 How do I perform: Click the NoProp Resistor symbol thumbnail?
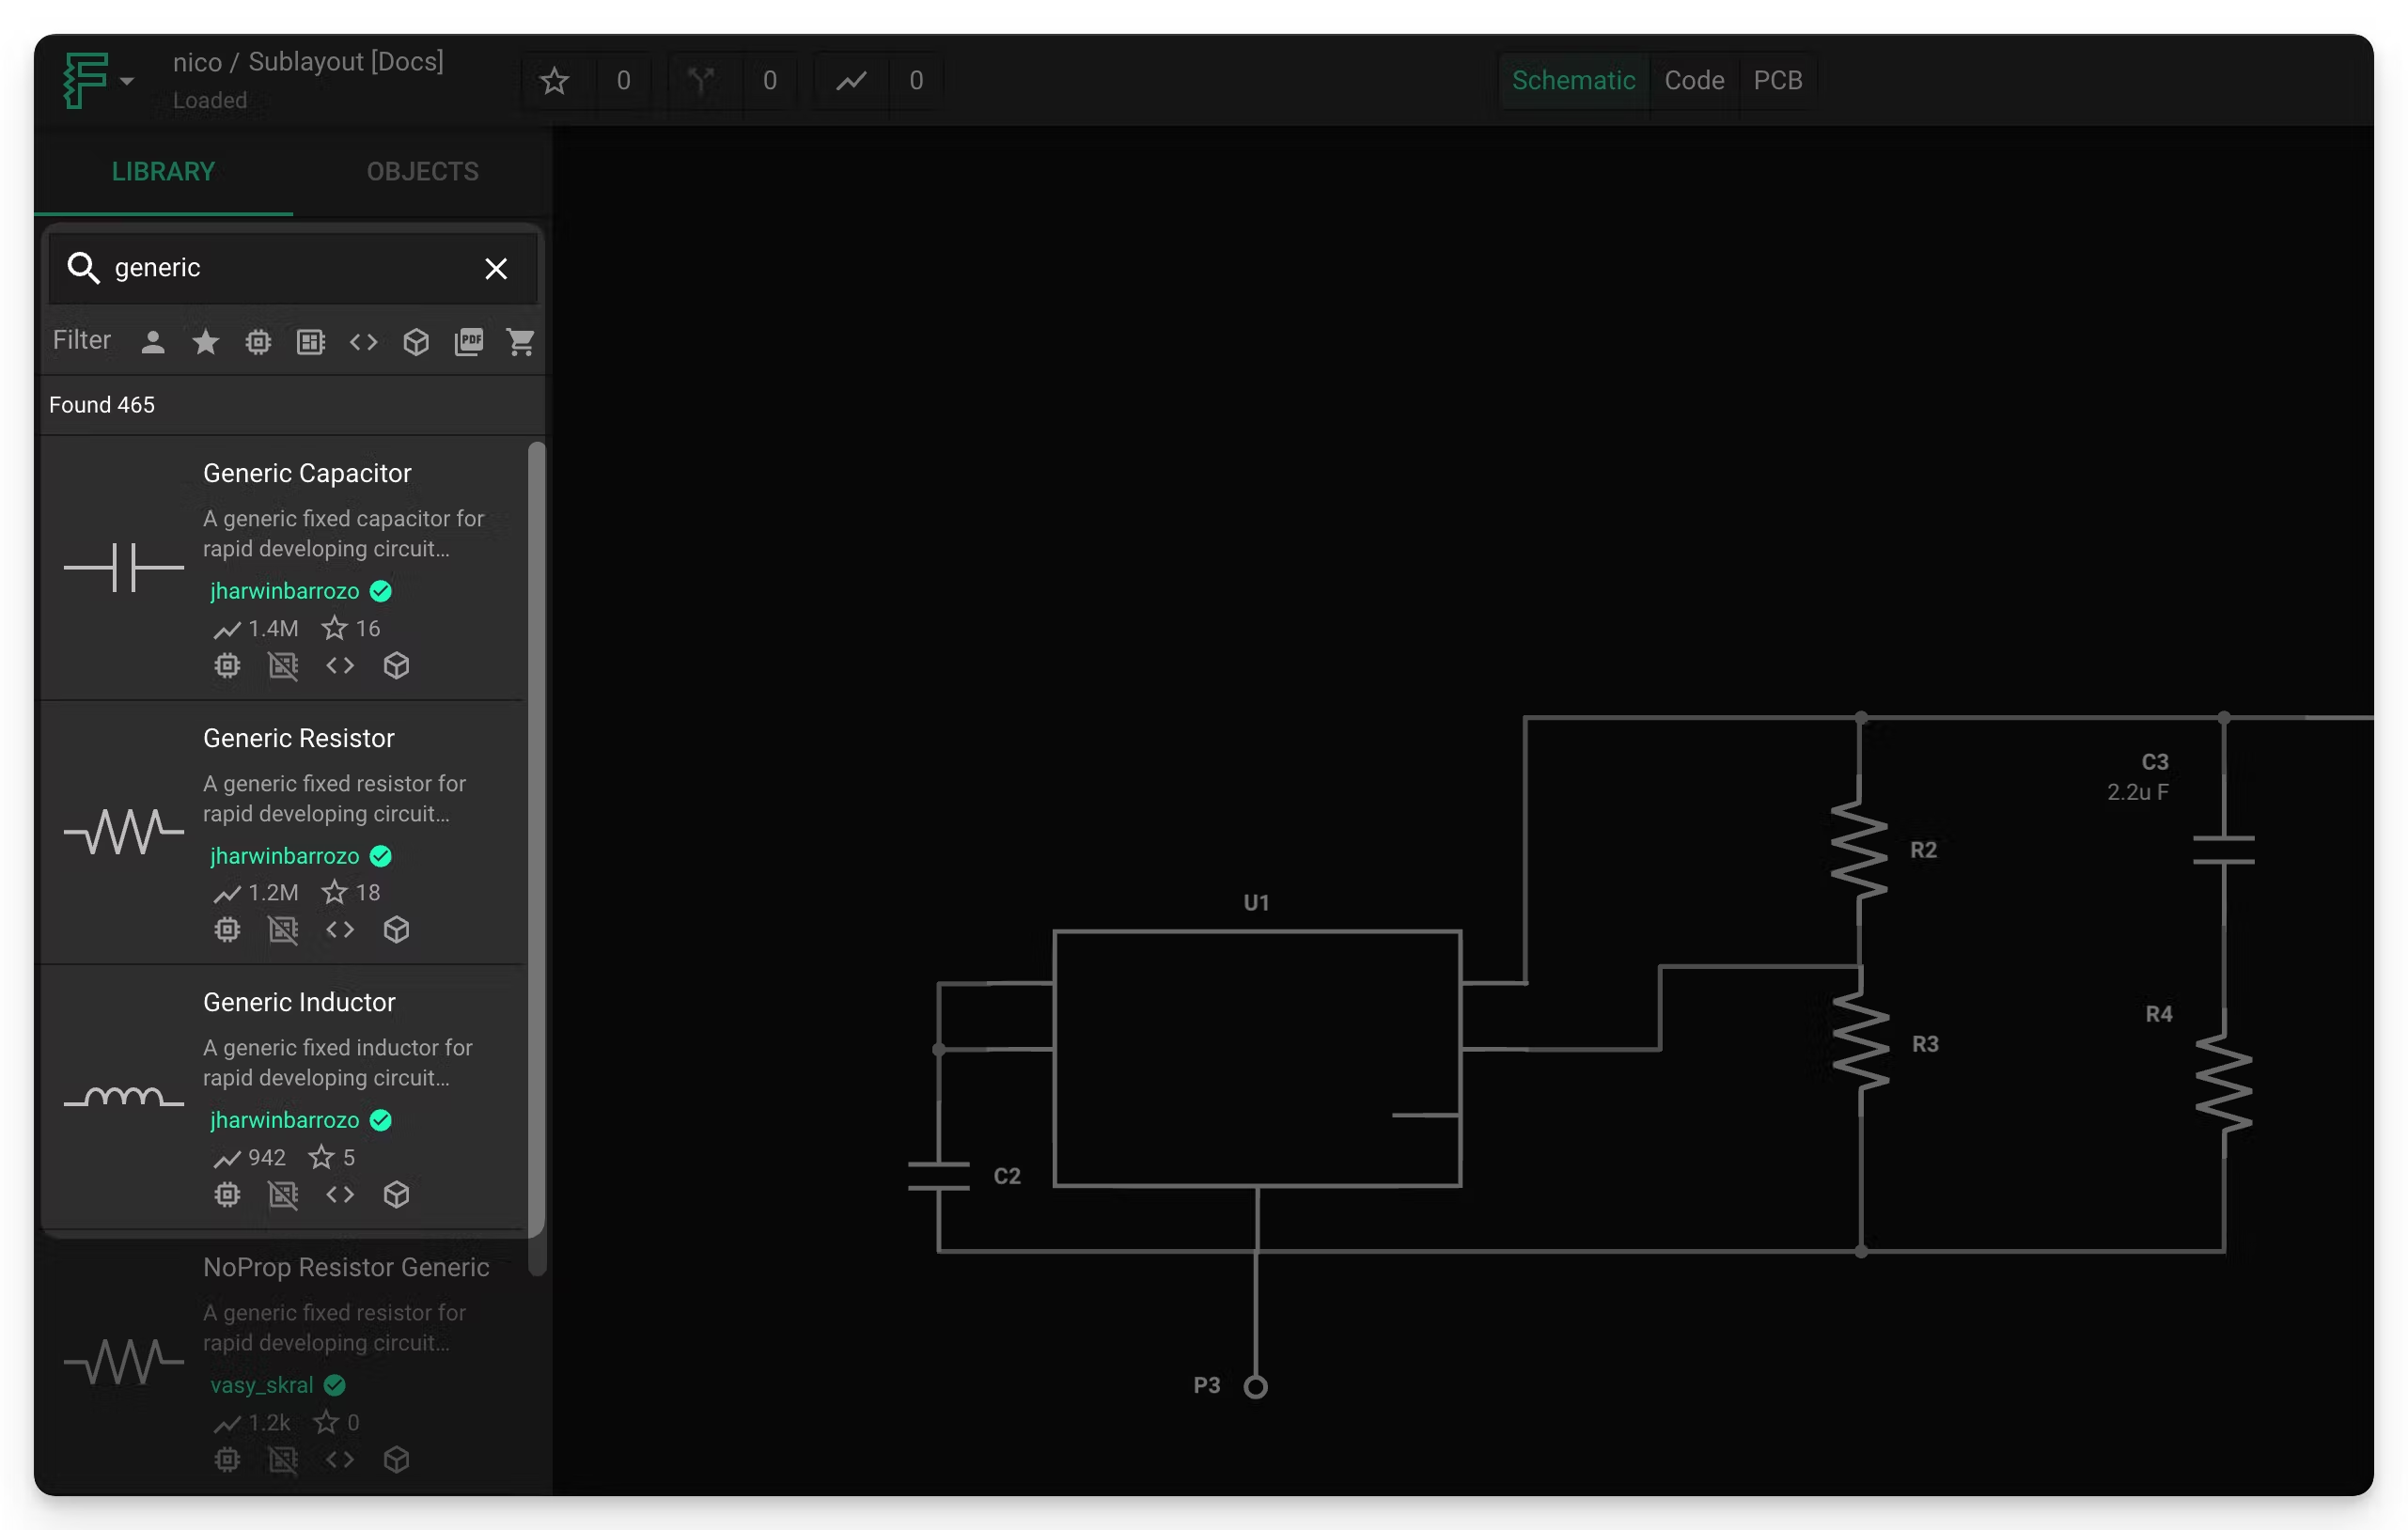pyautogui.click(x=124, y=1361)
